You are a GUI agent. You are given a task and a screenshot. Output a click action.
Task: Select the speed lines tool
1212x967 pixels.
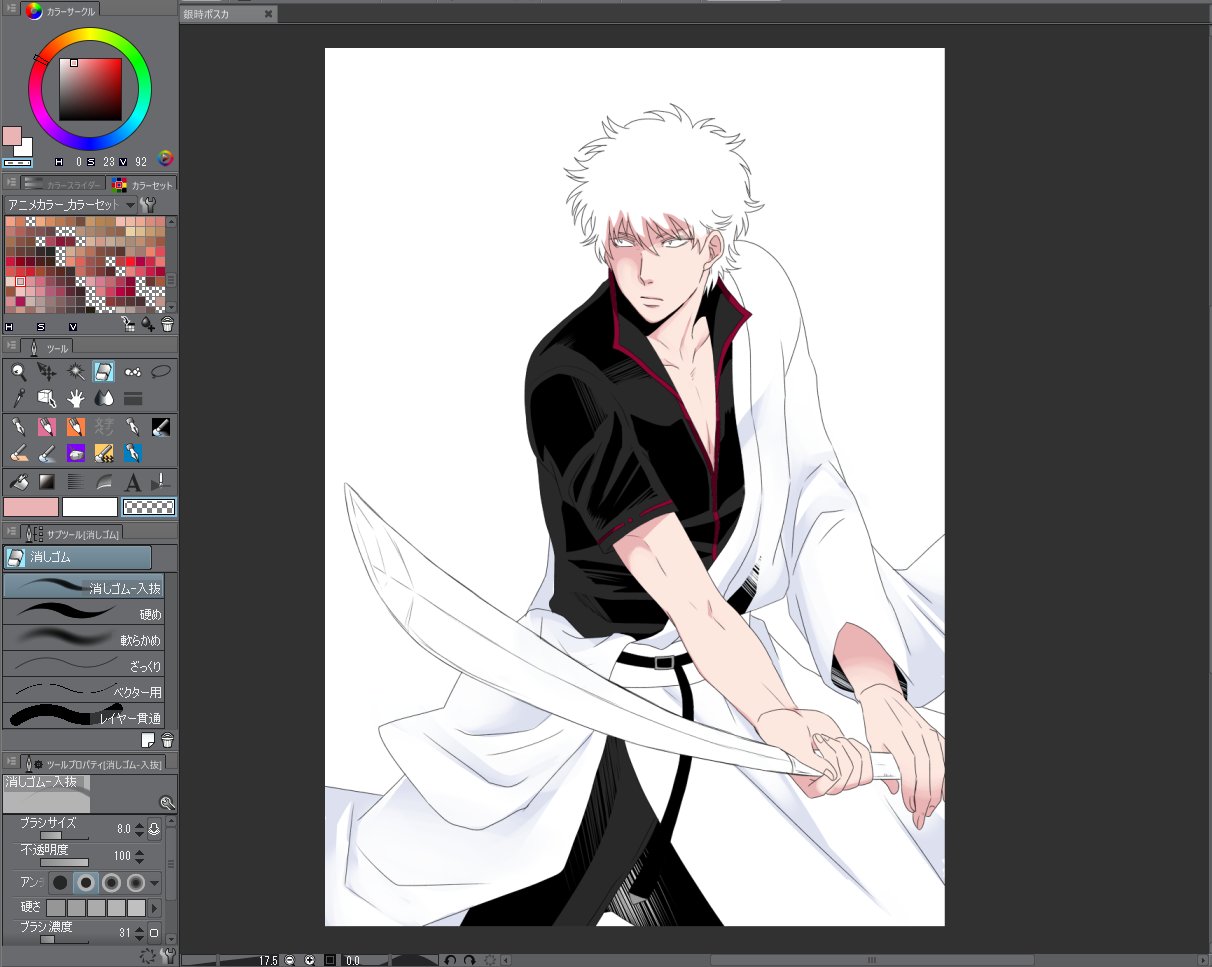[75, 482]
